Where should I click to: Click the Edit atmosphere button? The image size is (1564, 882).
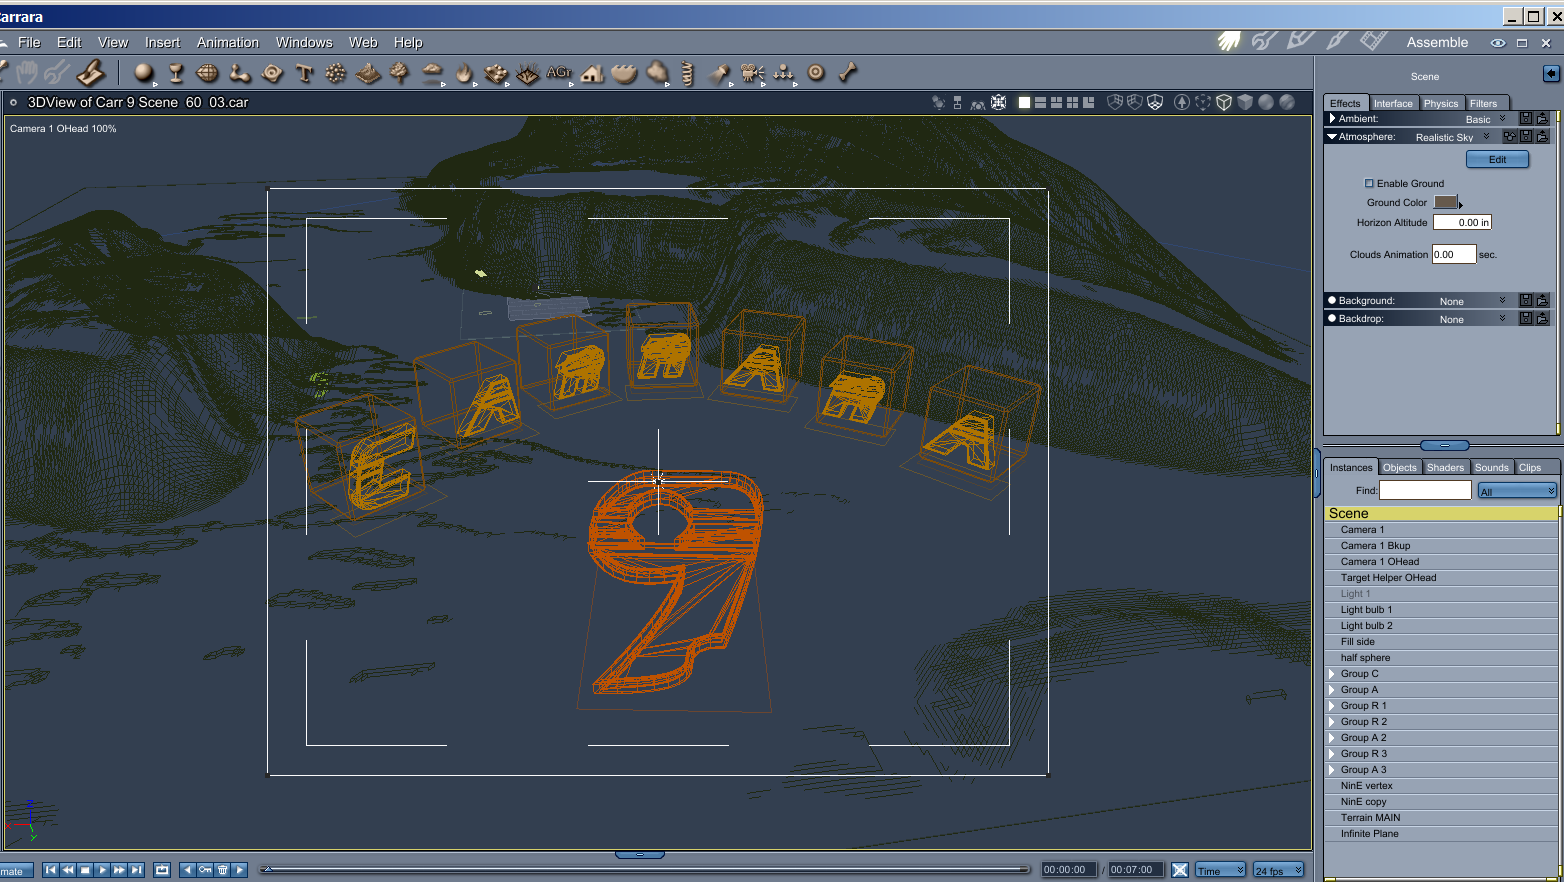(1497, 159)
